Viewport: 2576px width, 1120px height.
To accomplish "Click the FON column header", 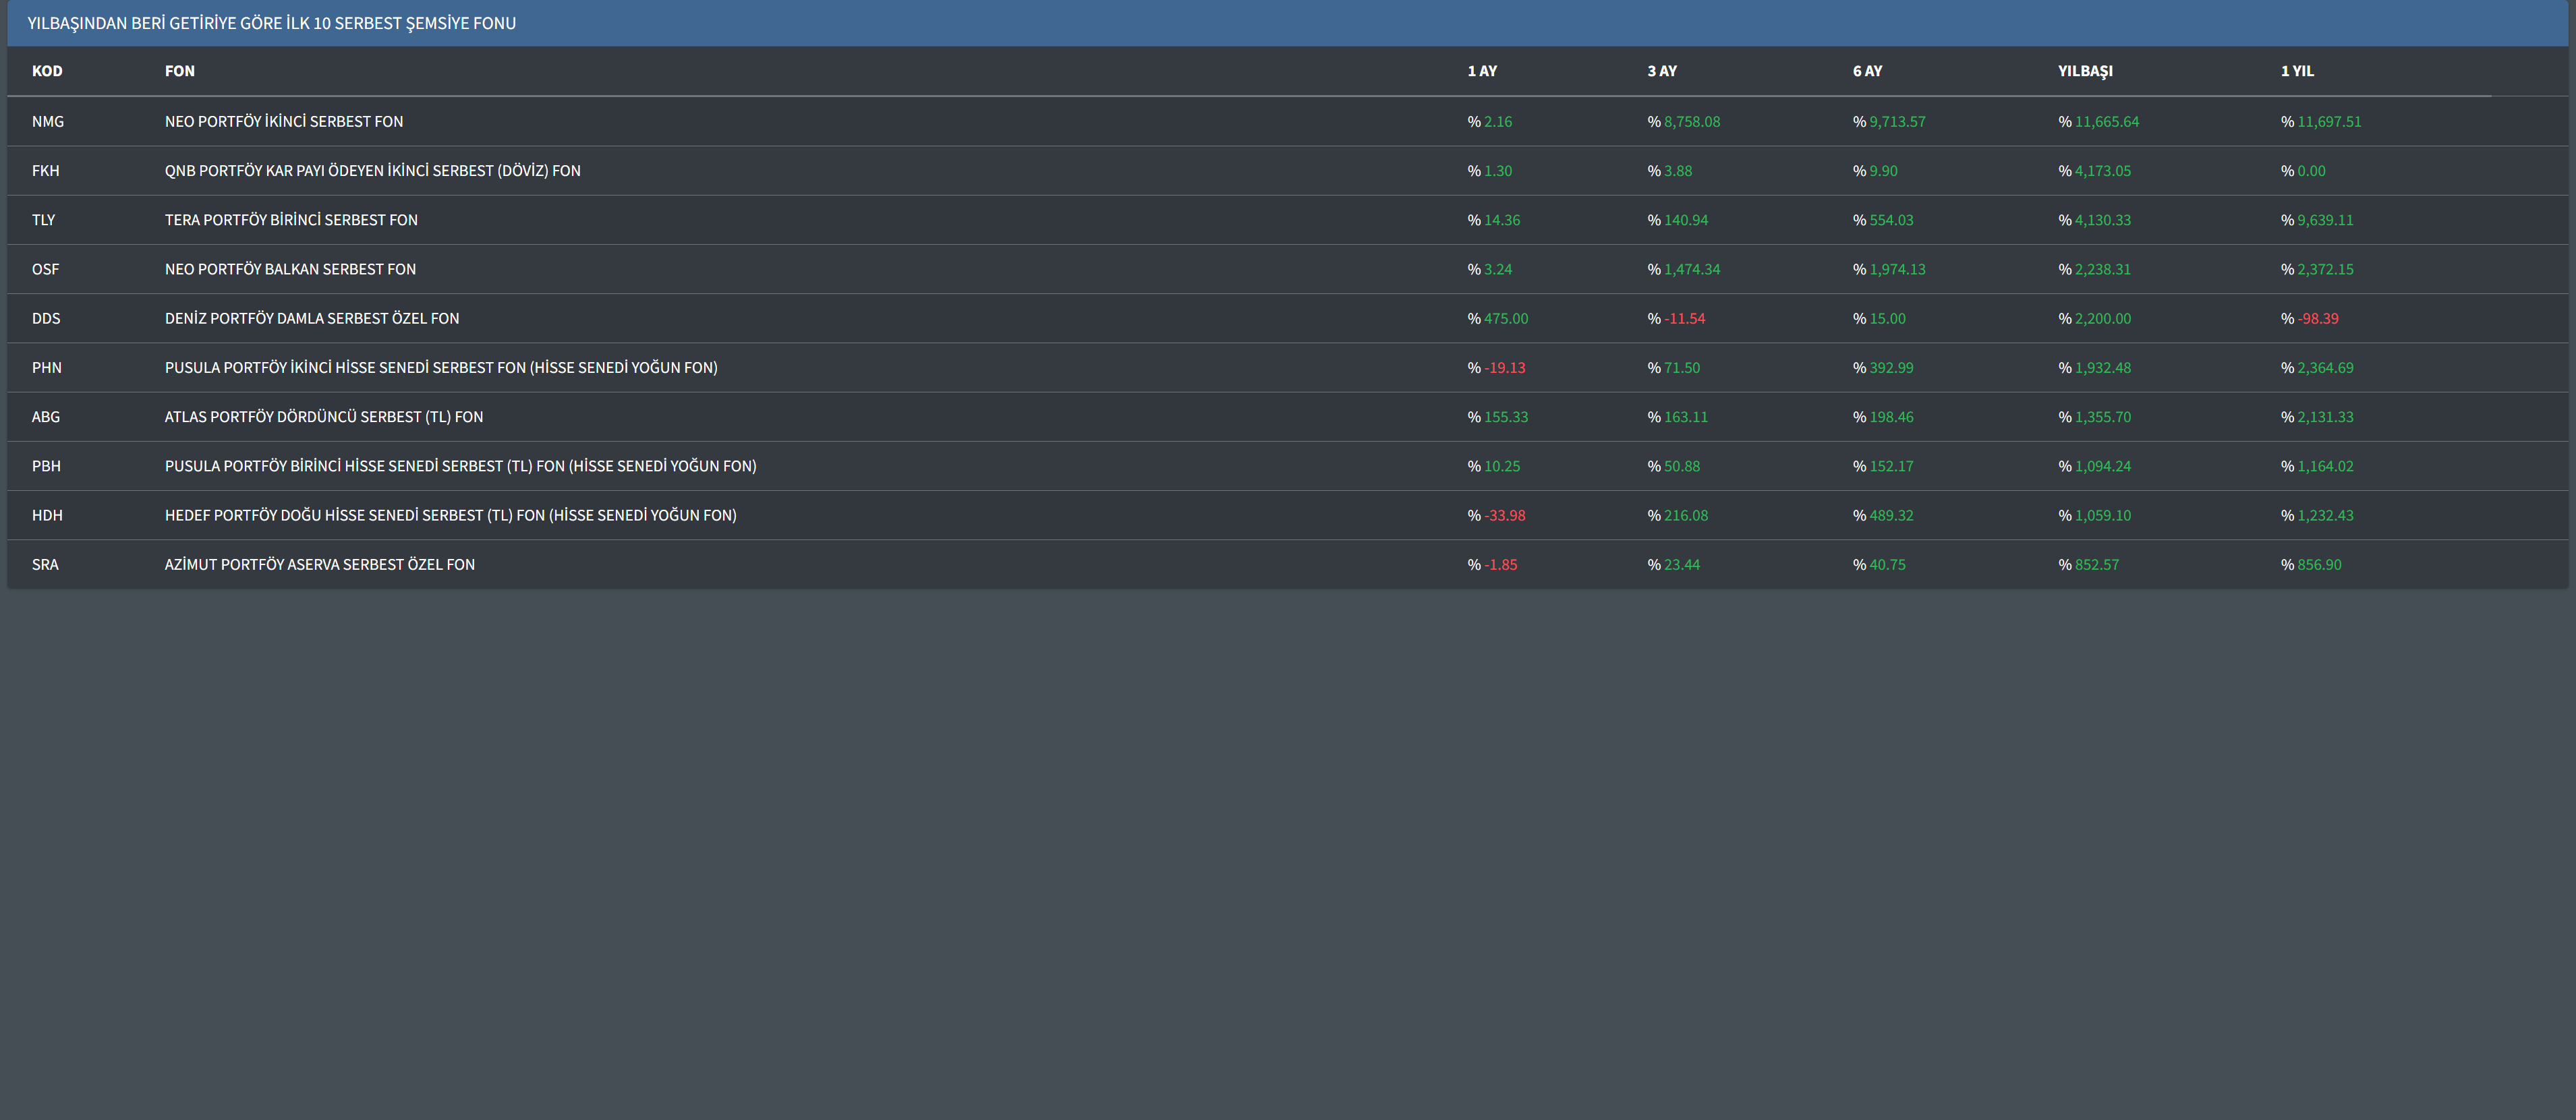I will coord(180,71).
